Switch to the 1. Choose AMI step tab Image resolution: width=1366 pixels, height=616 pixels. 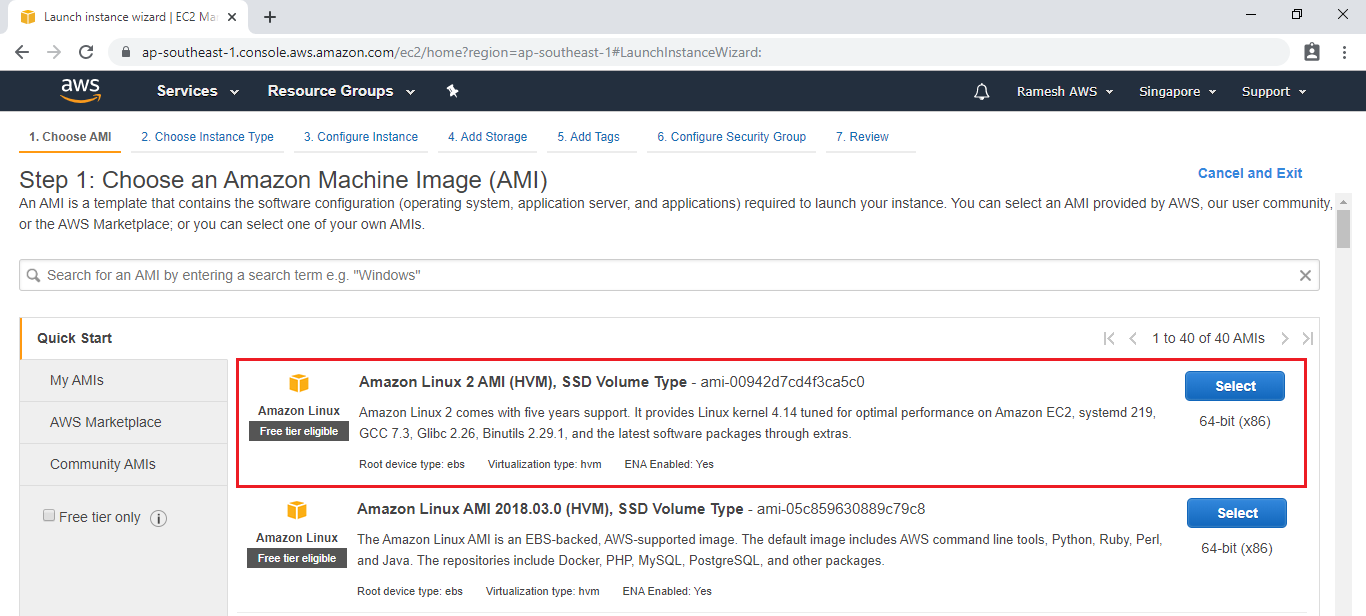point(70,137)
